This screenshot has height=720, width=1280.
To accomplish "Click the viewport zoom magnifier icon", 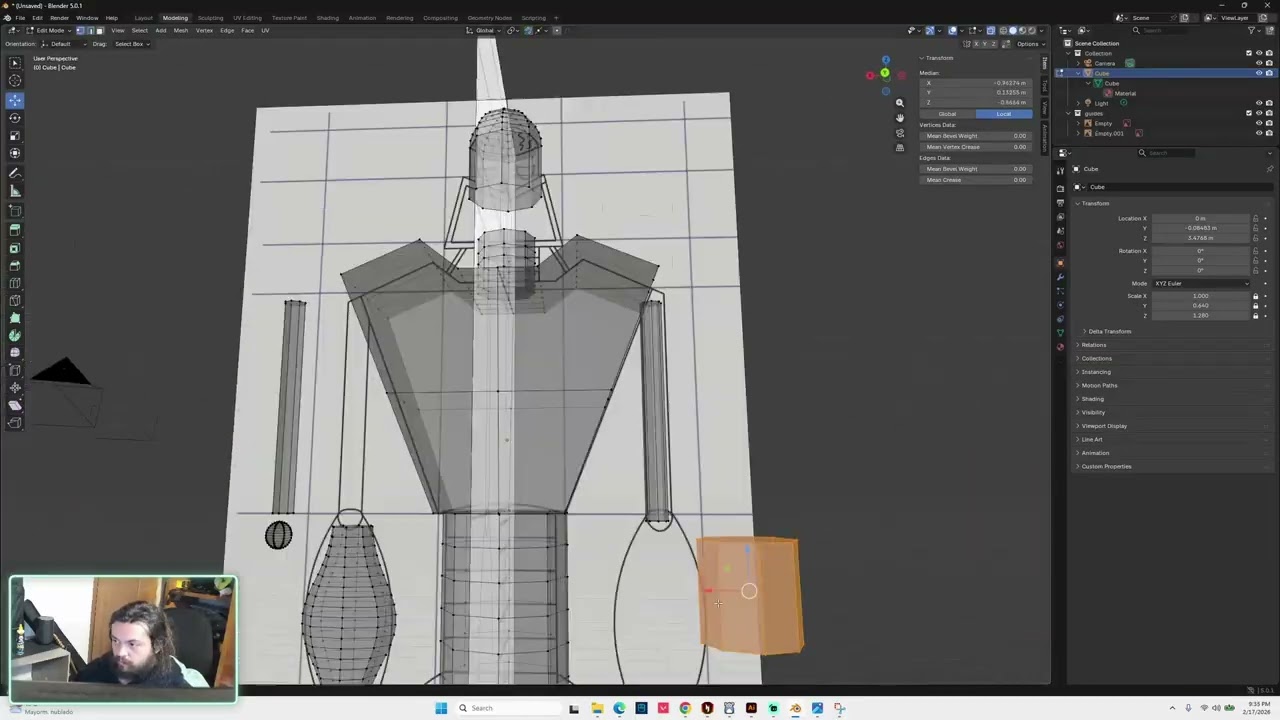I will click(899, 103).
